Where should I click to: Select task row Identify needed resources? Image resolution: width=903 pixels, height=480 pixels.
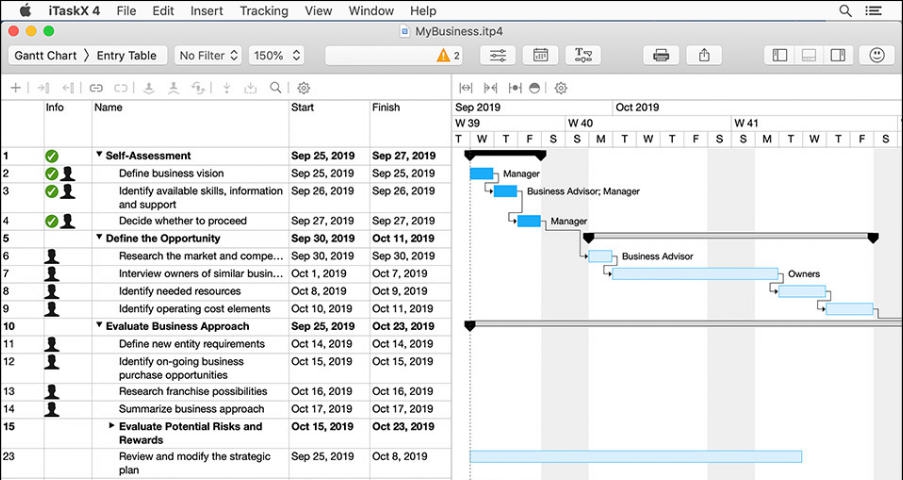(226, 291)
